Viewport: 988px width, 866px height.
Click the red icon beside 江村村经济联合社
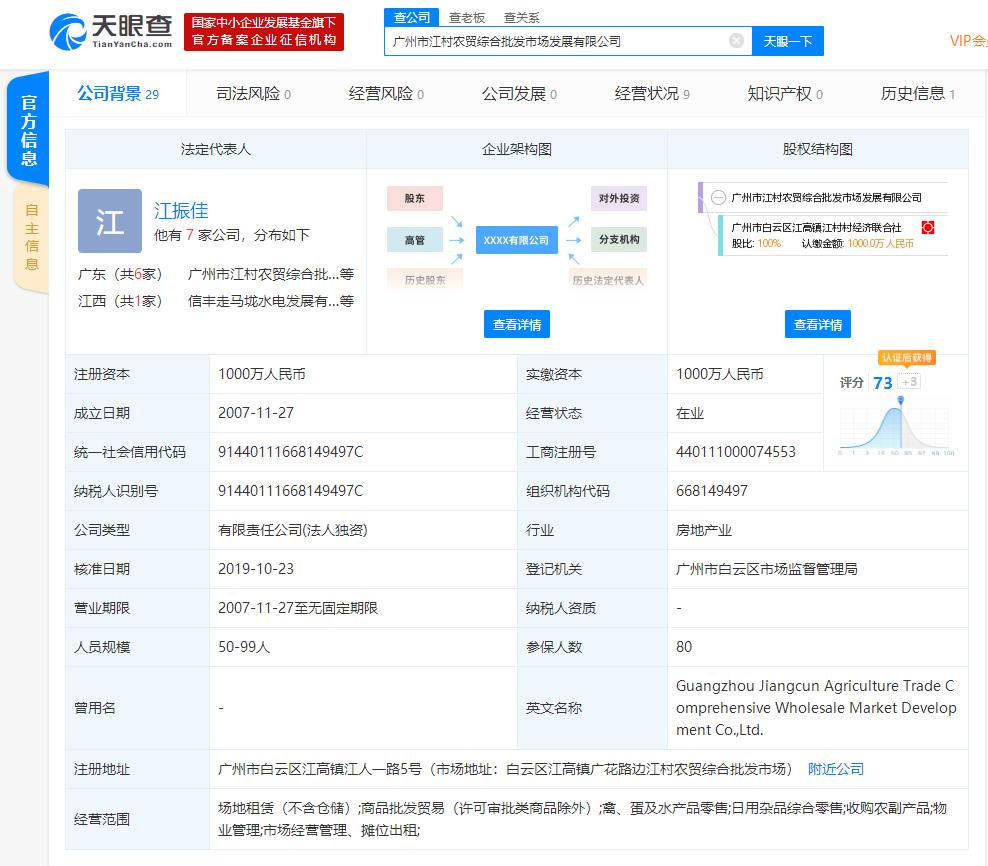click(x=928, y=228)
